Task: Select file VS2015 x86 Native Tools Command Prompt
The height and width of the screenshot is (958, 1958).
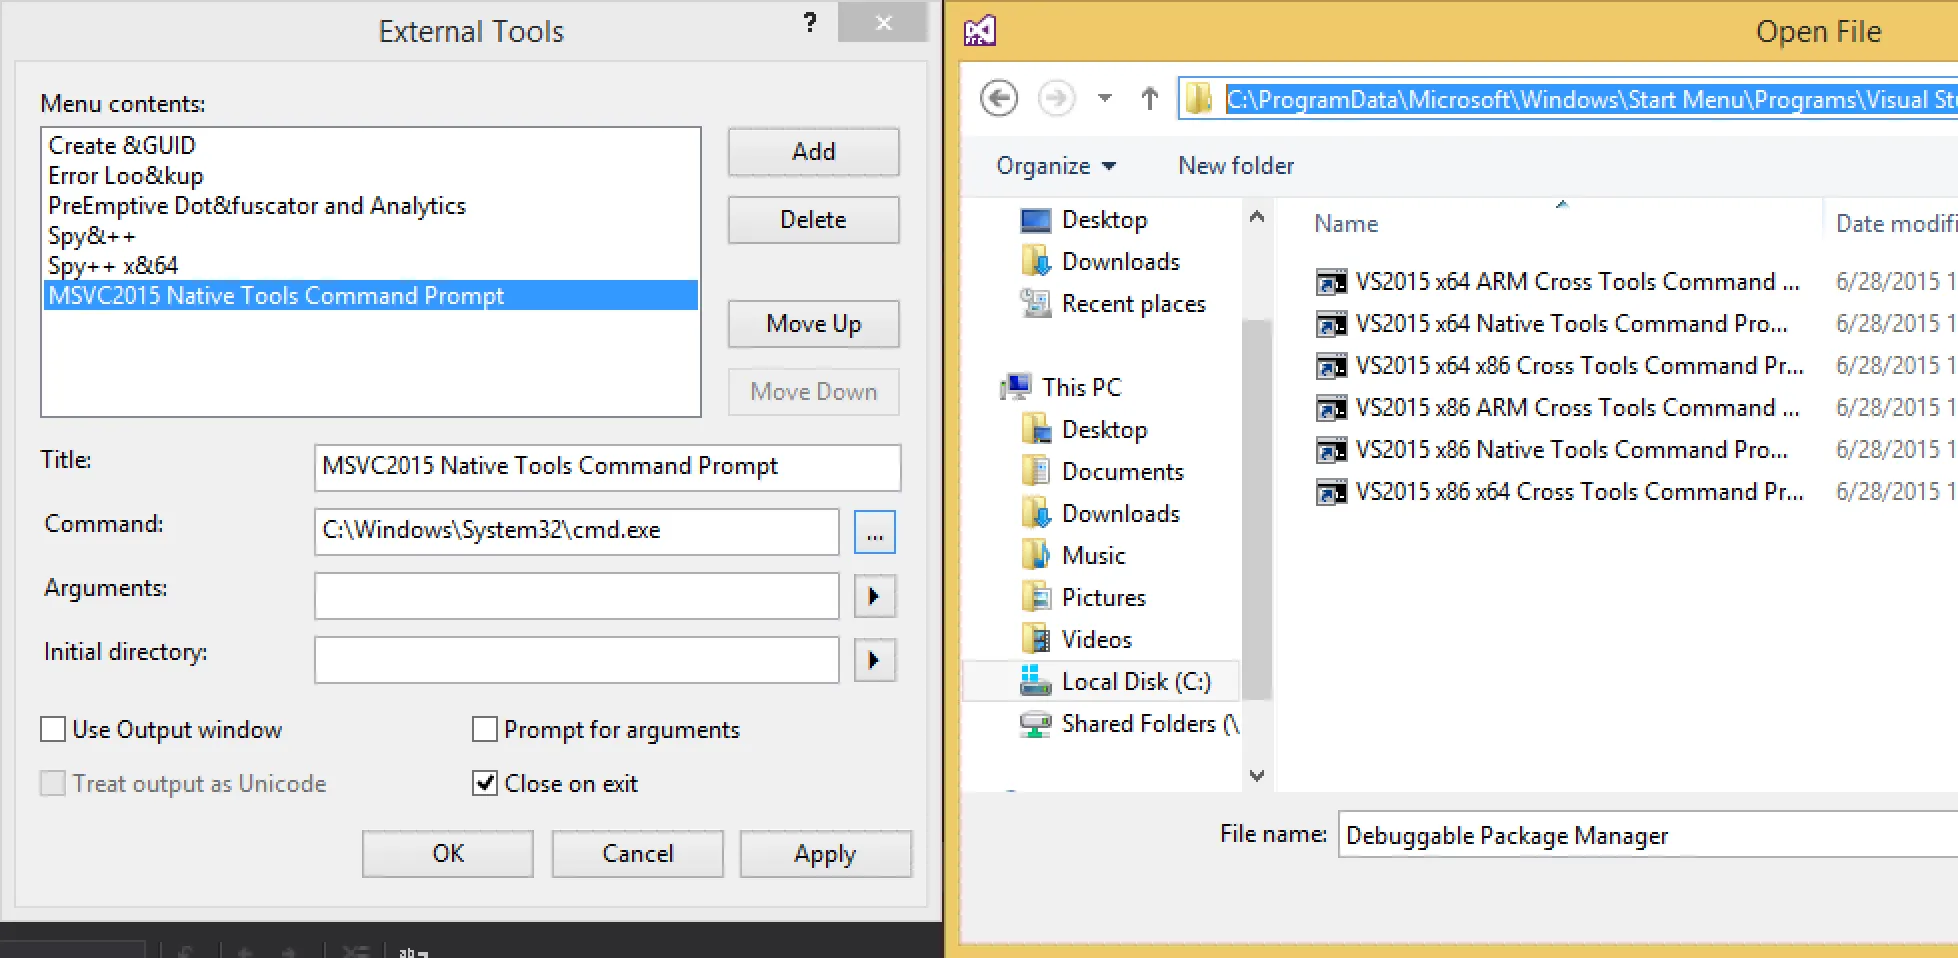Action: point(1571,450)
